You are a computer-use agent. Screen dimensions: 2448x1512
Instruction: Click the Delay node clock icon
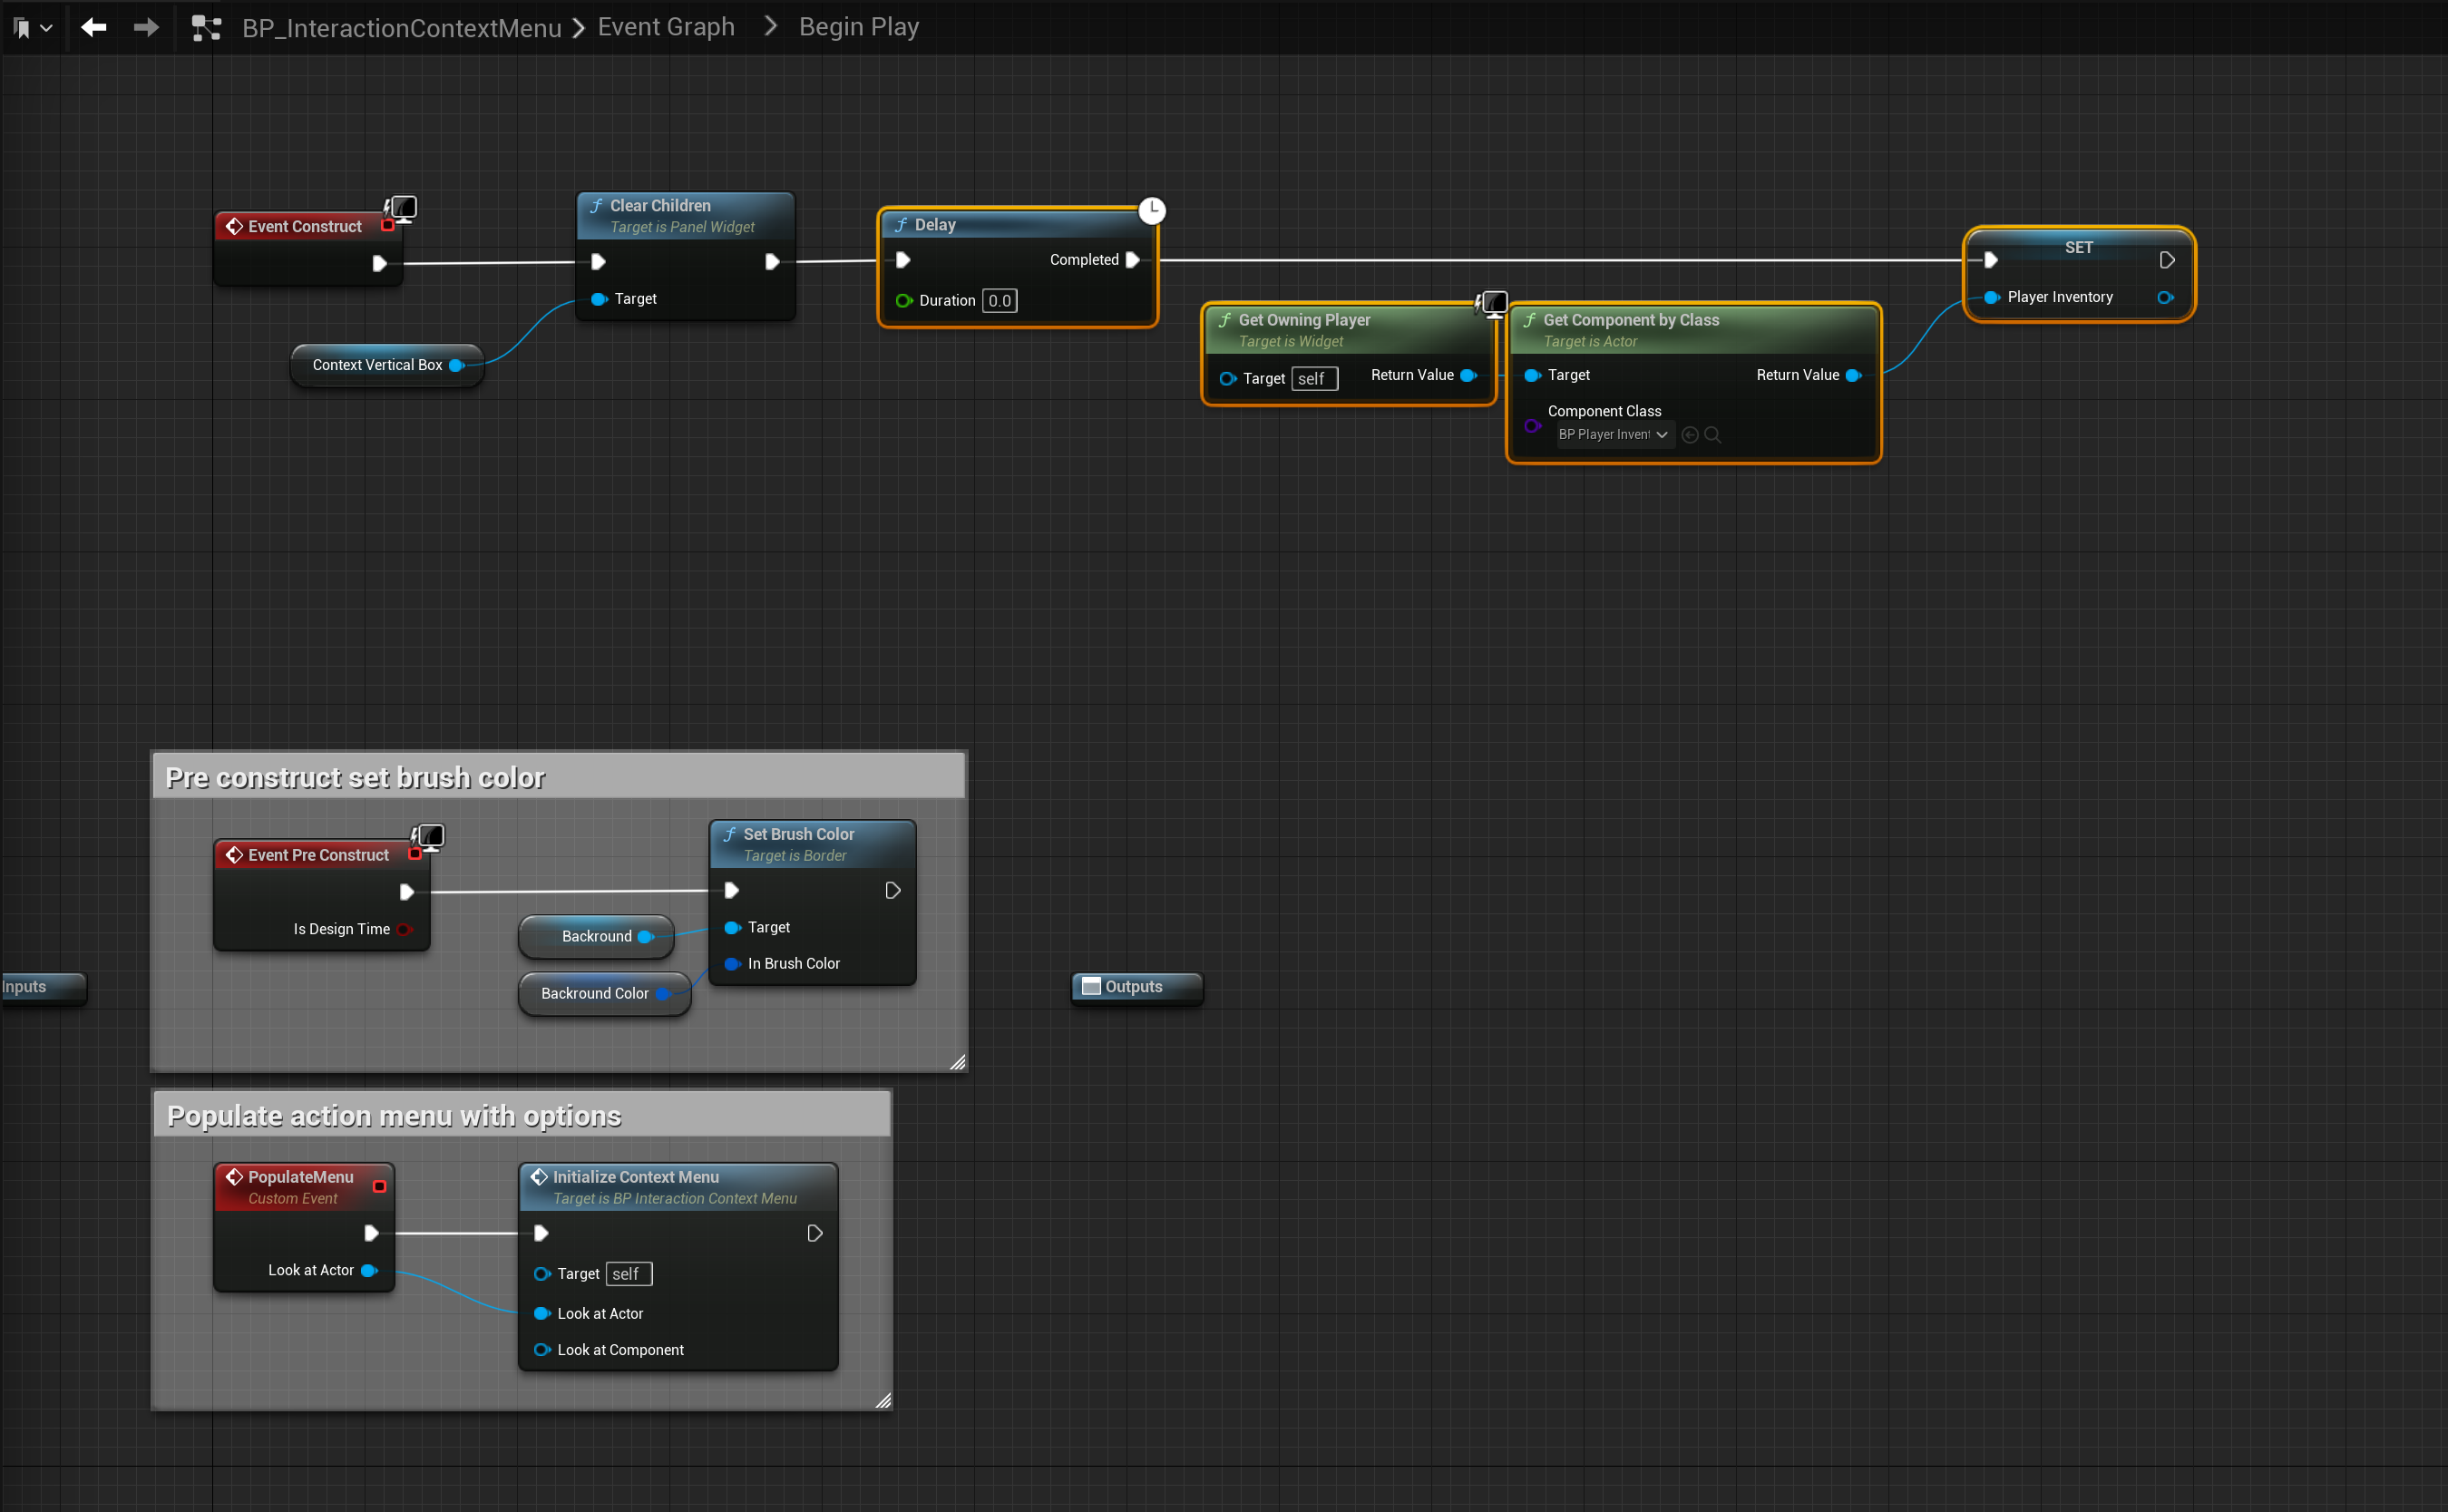coord(1152,211)
